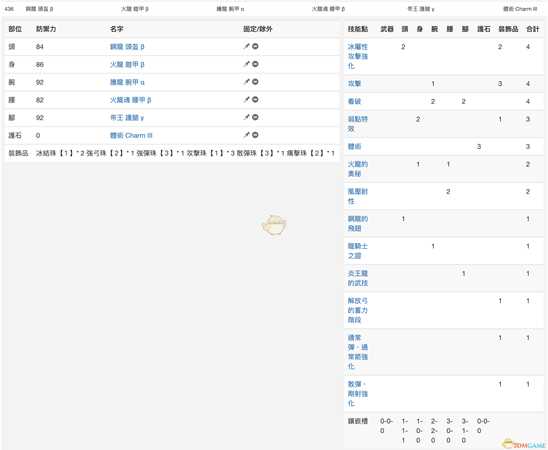Exclude the head armor piece (頭 row)
548x450 pixels.
click(x=255, y=46)
